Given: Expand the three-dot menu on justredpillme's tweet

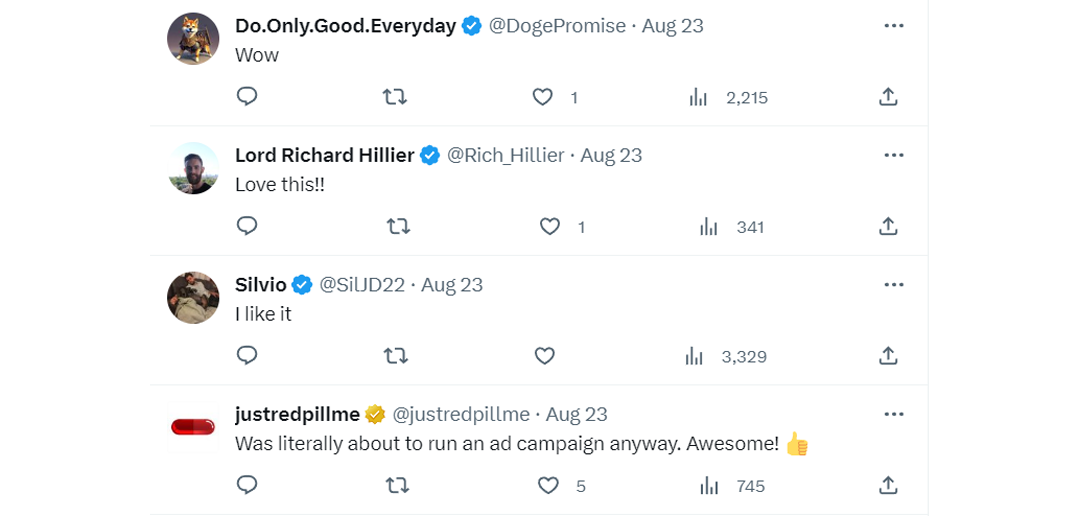Looking at the screenshot, I should [x=893, y=414].
